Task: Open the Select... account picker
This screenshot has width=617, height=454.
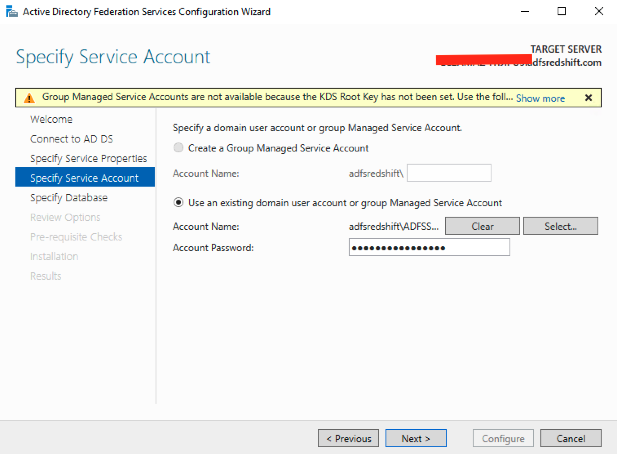Action: (x=560, y=226)
